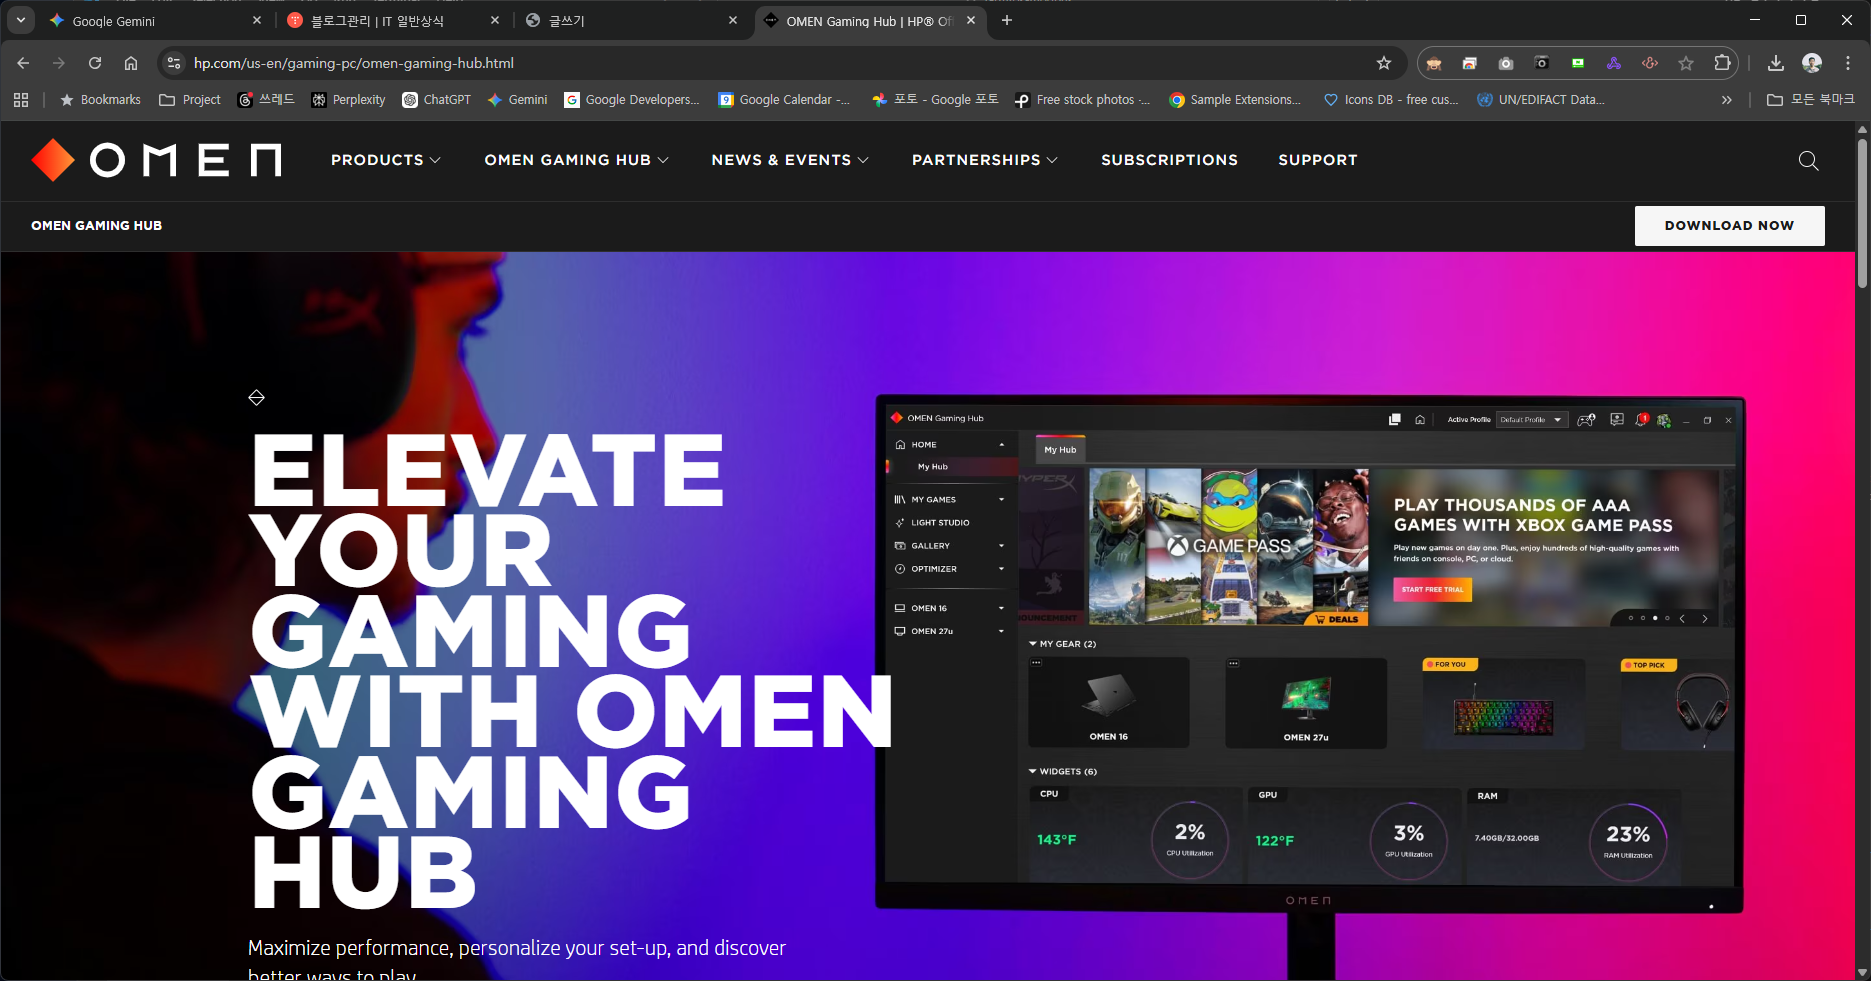Open the 모든 북마크 folder

point(1811,100)
